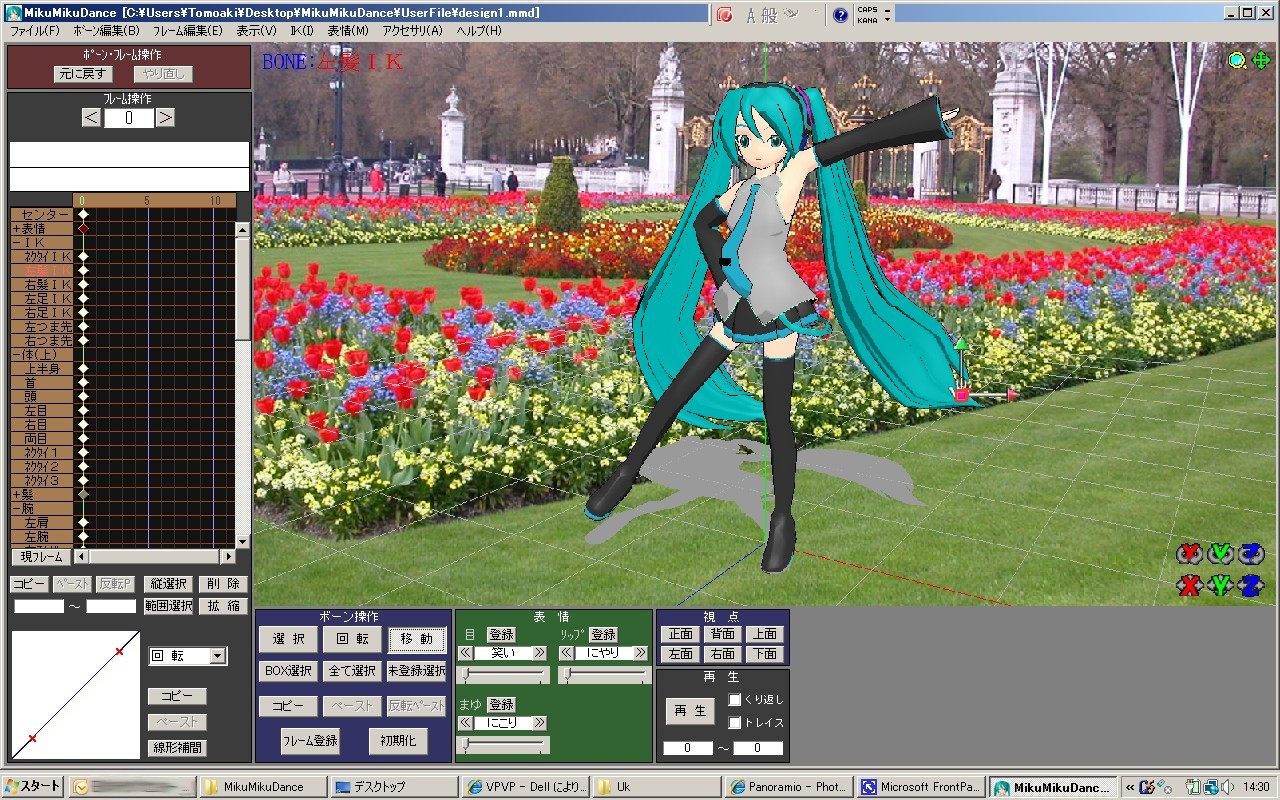Click the フレーム登録 register frame button
This screenshot has width=1280, height=800.
[x=310, y=741]
